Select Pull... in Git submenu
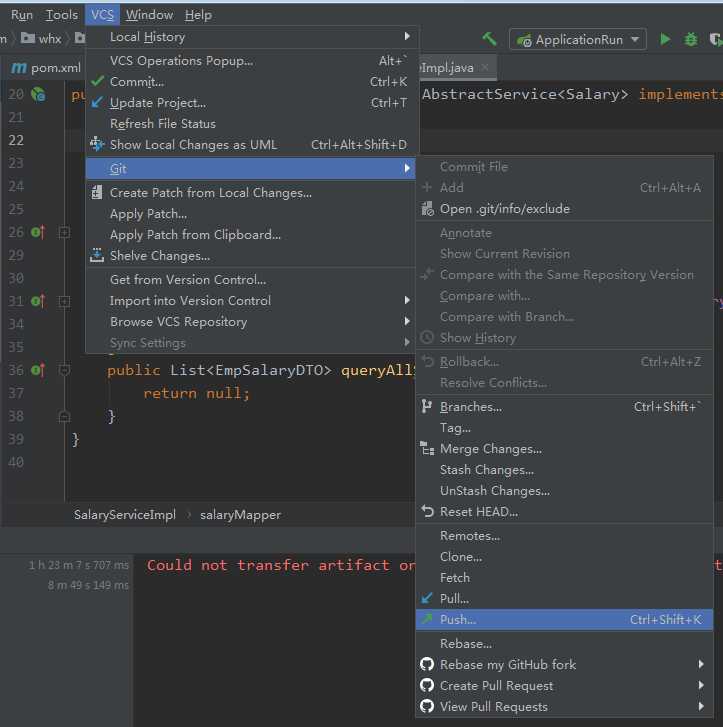The width and height of the screenshot is (723, 727). tap(564, 599)
